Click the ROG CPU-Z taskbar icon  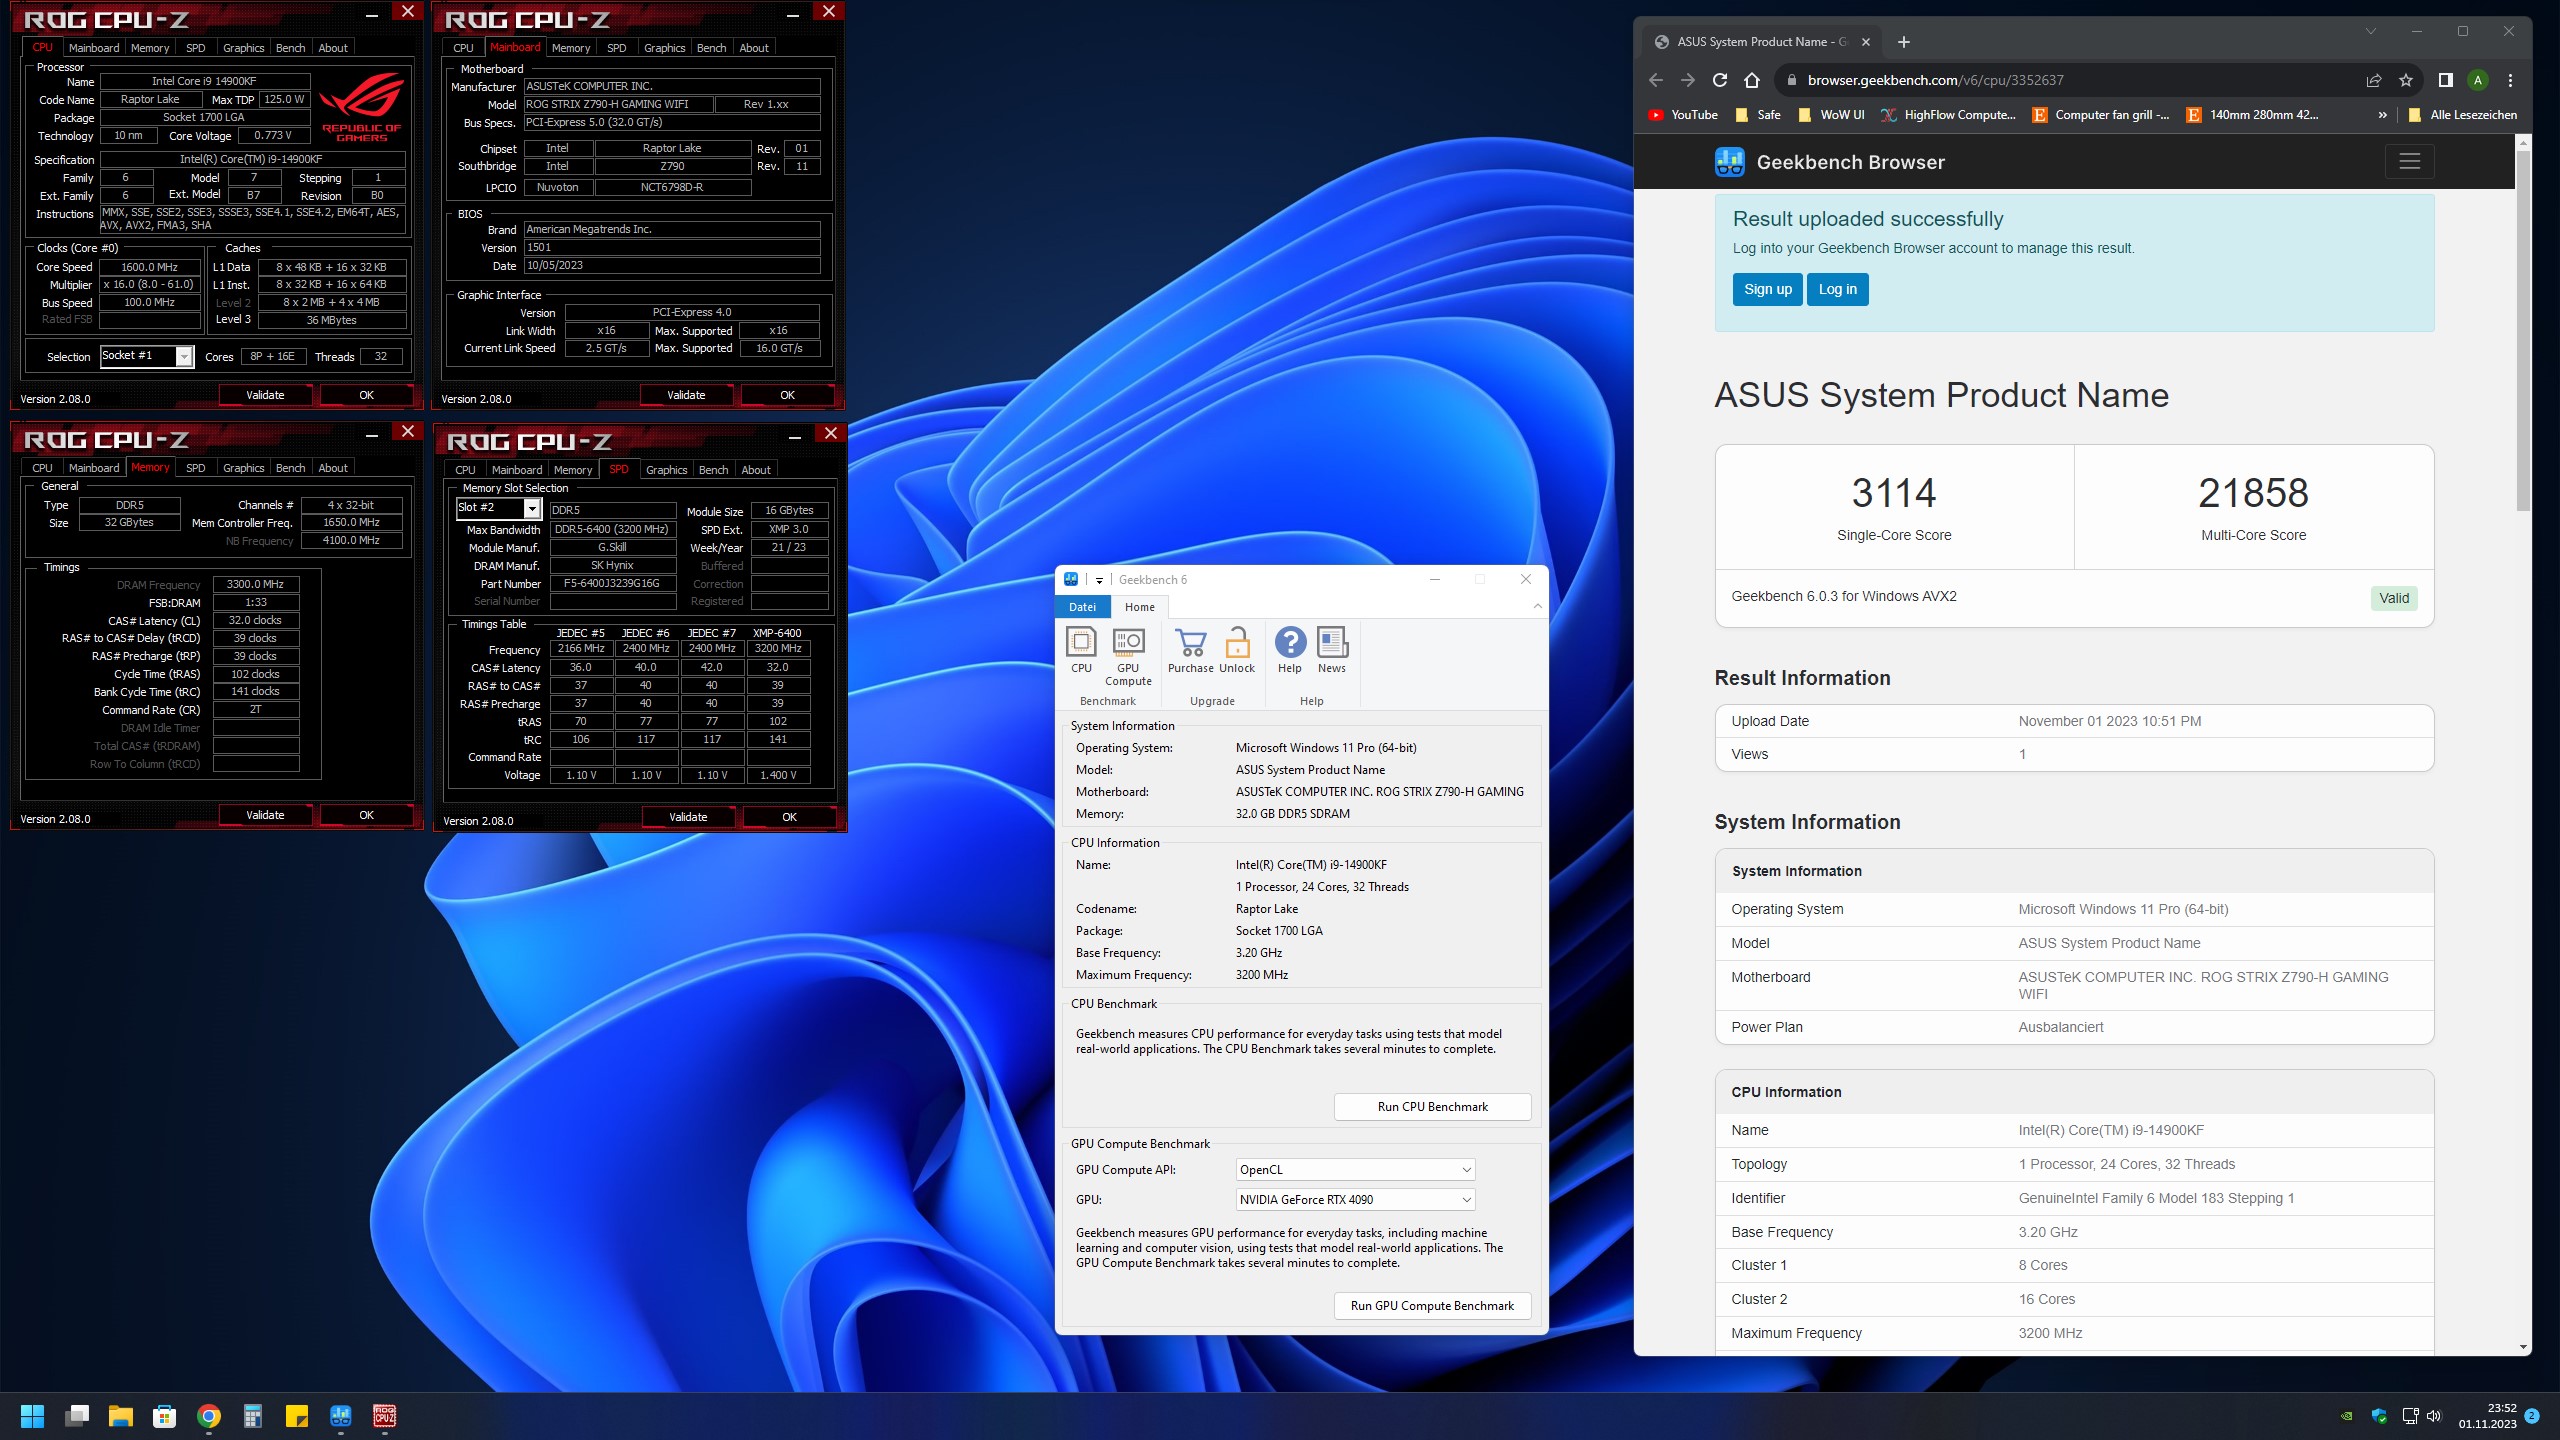point(385,1416)
